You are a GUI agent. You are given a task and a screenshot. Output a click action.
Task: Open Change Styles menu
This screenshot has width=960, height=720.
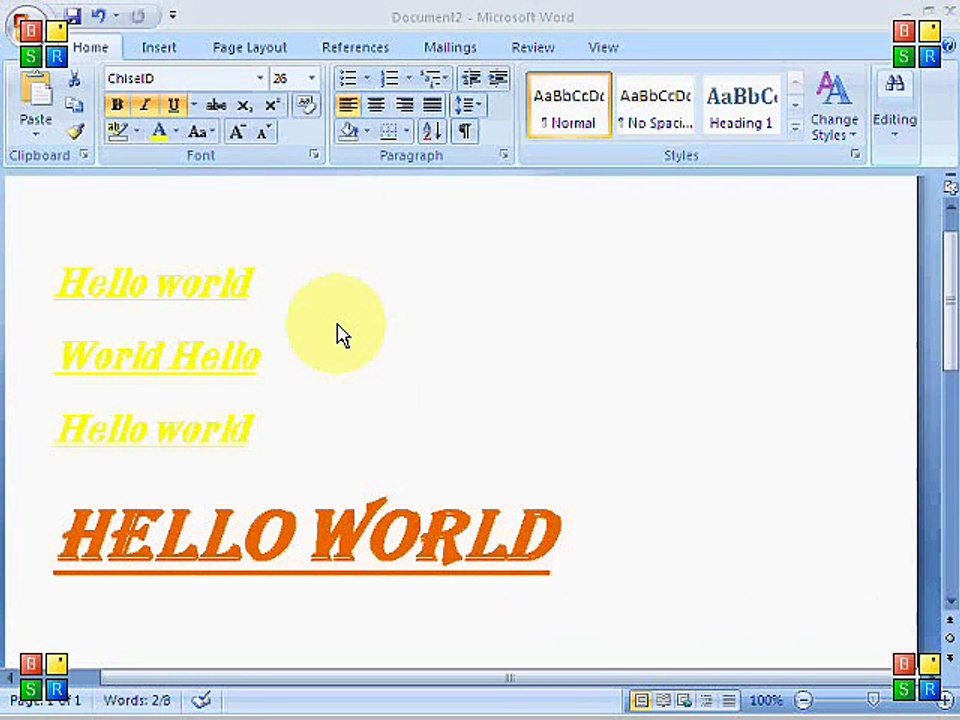point(833,106)
